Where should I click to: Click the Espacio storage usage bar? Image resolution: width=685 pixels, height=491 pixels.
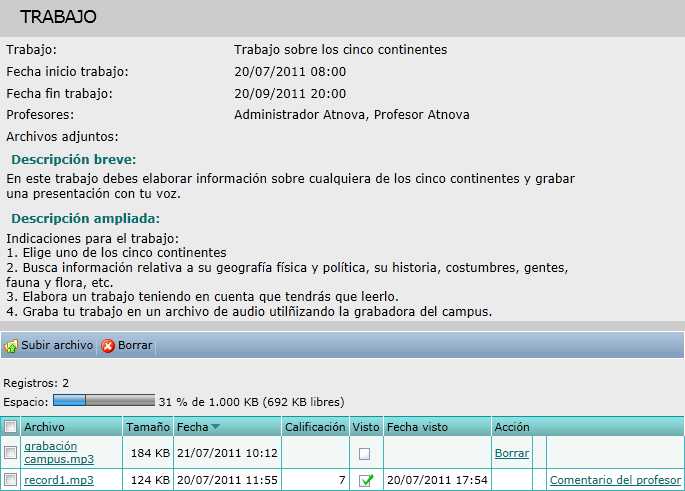click(104, 400)
